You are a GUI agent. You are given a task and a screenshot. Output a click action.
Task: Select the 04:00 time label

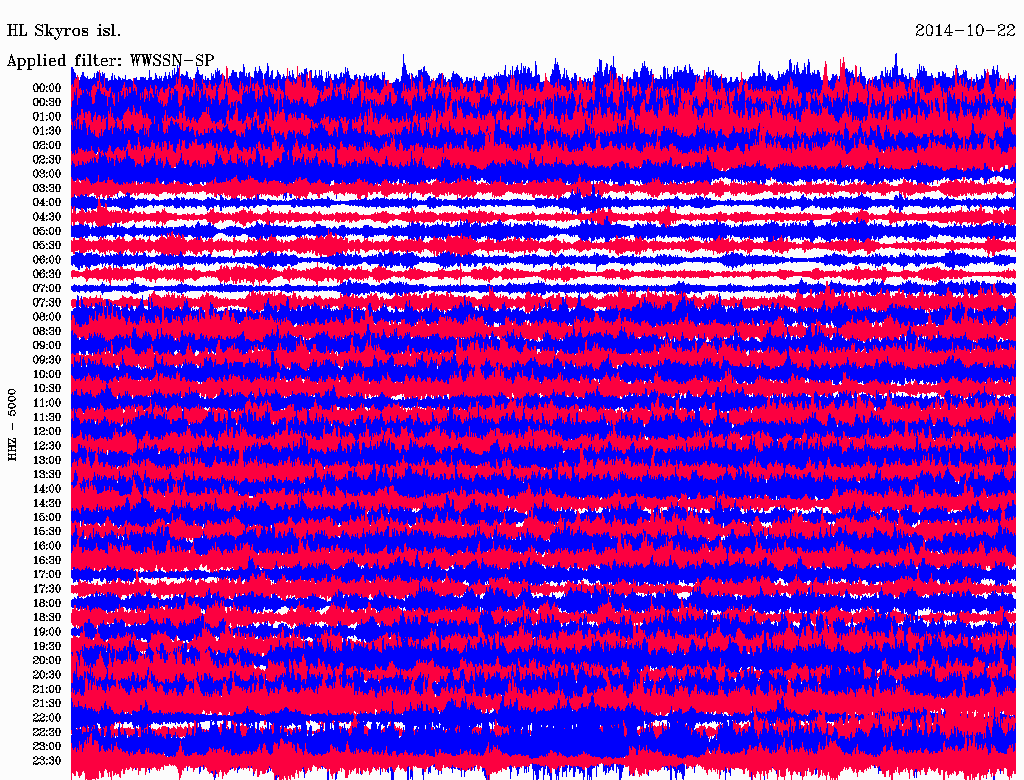tap(46, 203)
